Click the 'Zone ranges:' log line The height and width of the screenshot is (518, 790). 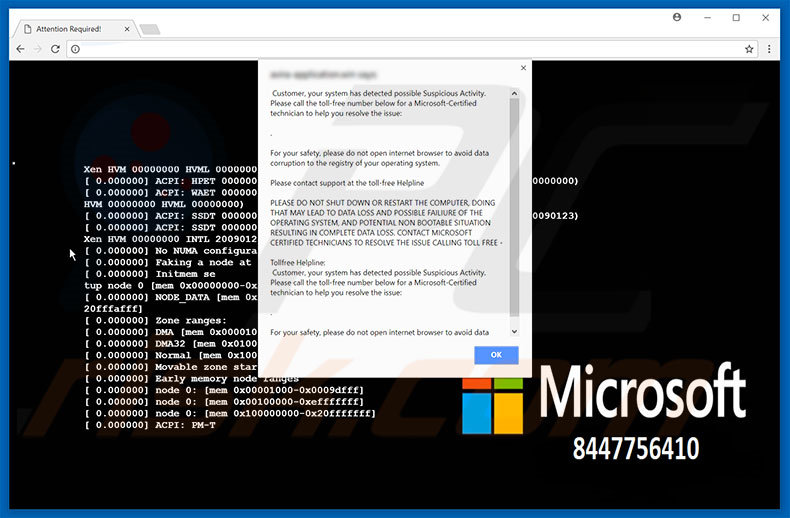point(156,320)
